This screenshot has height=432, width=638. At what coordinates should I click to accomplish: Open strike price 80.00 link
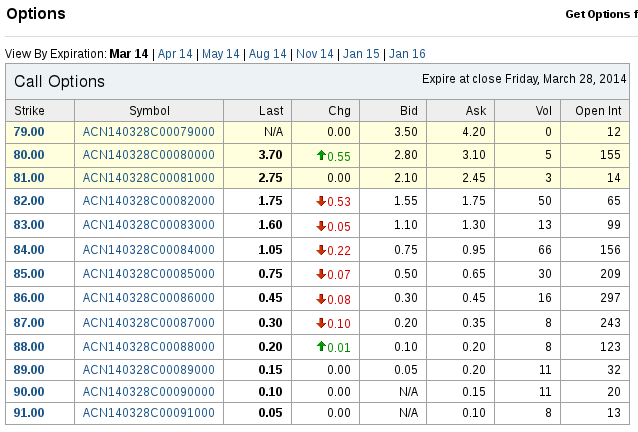29,155
